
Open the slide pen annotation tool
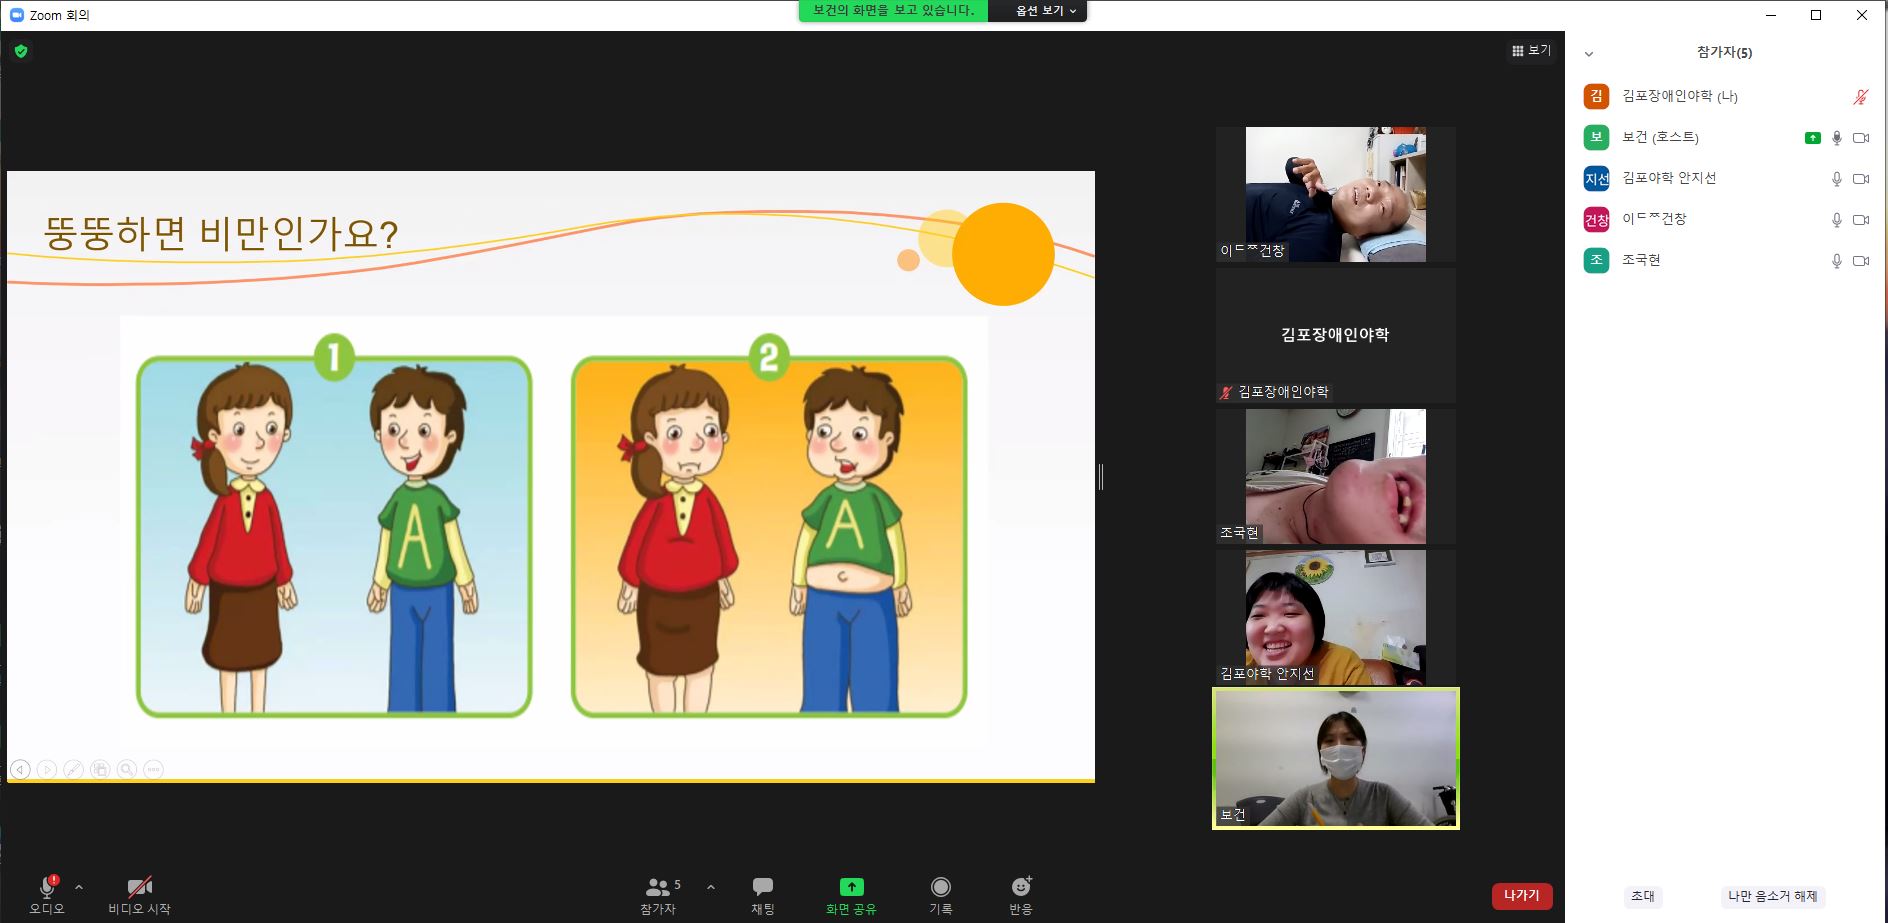(73, 769)
